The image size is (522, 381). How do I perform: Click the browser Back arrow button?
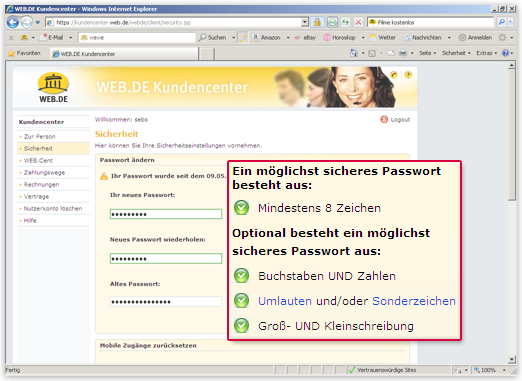click(13, 22)
